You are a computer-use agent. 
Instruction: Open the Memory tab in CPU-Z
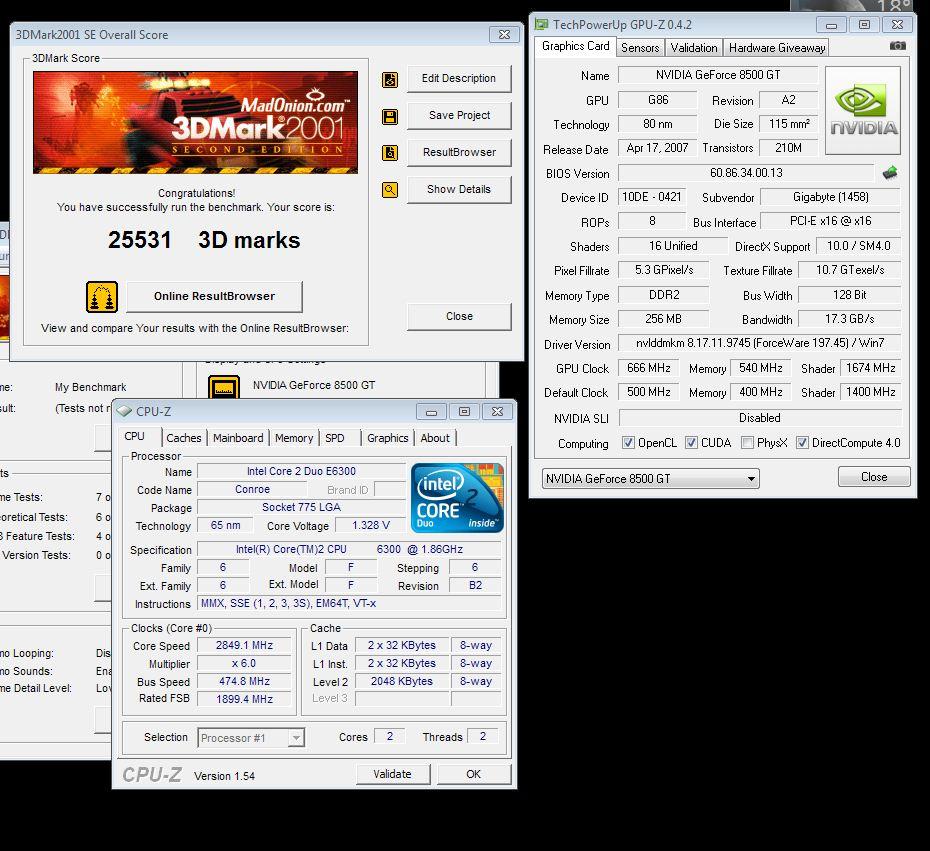tap(294, 438)
